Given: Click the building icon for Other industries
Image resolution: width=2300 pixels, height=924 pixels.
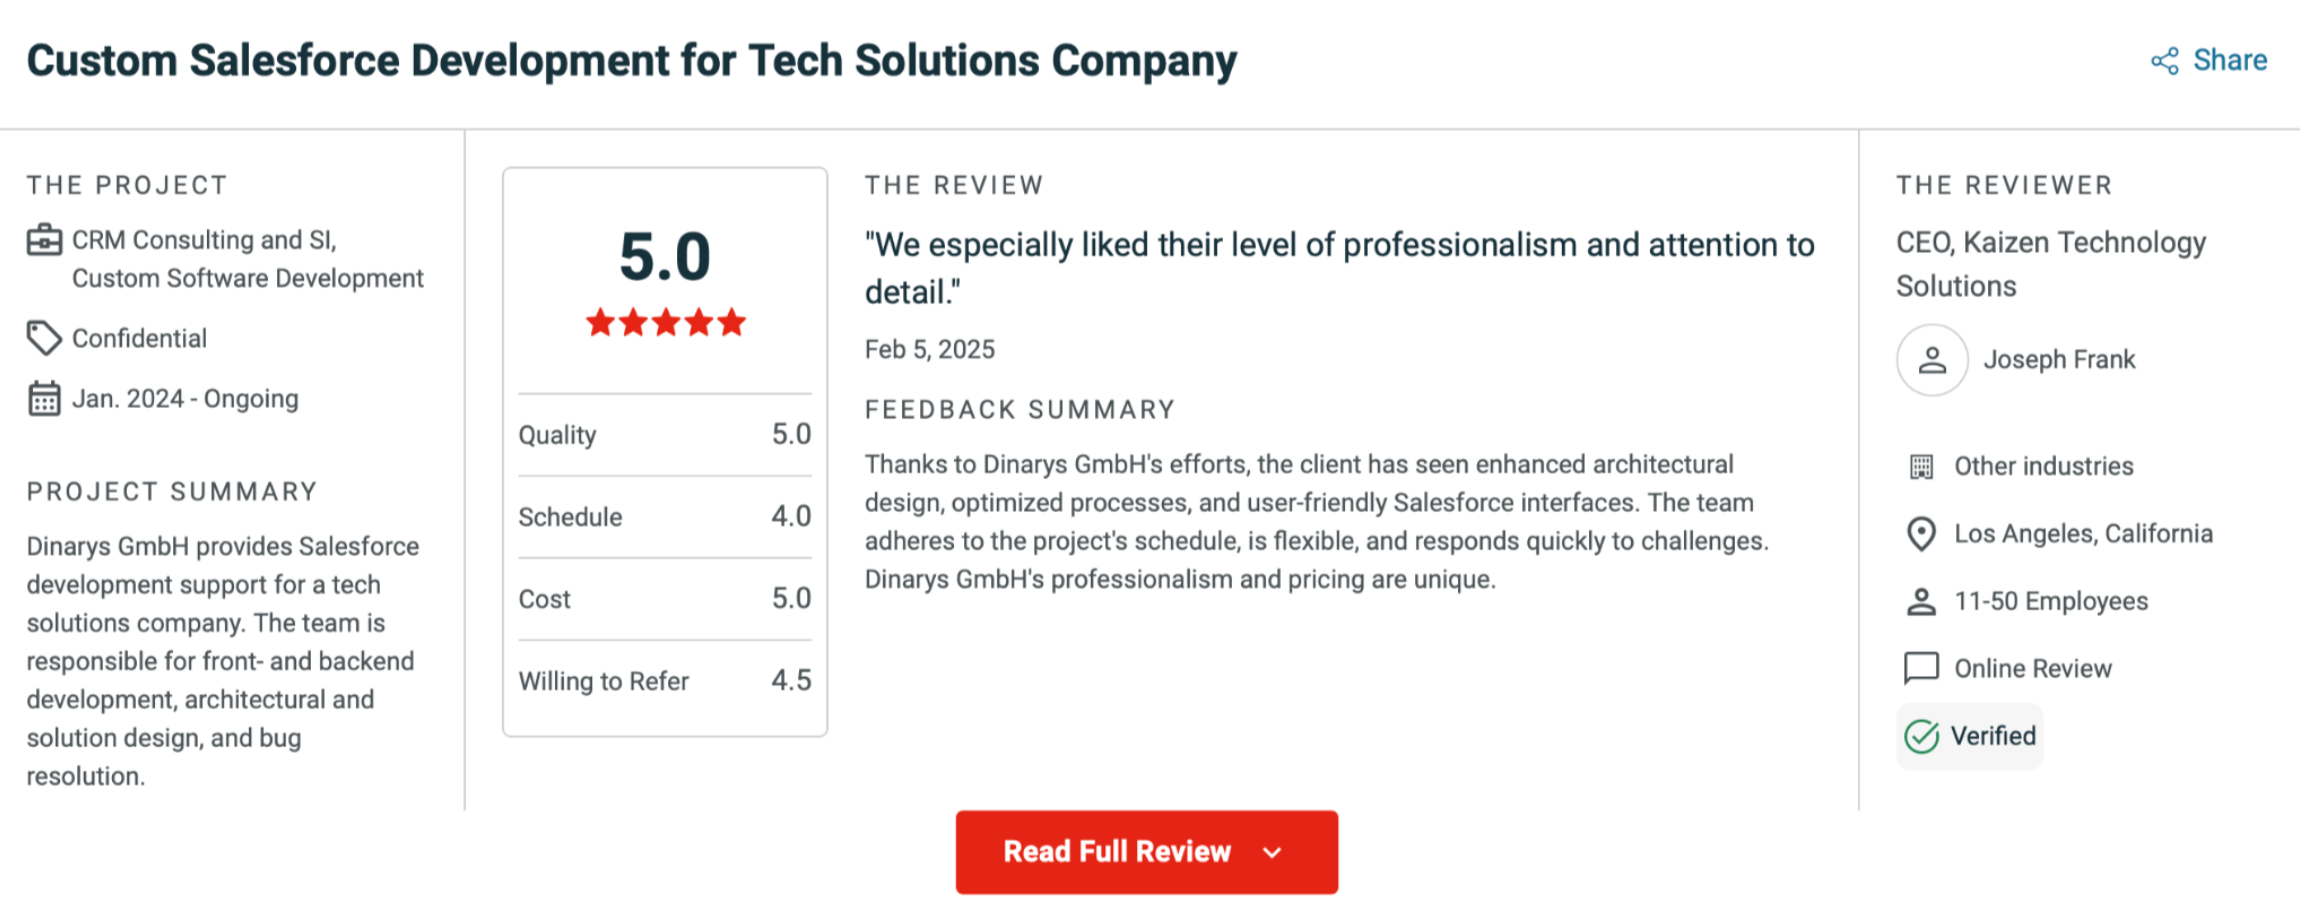Looking at the screenshot, I should [x=1921, y=467].
